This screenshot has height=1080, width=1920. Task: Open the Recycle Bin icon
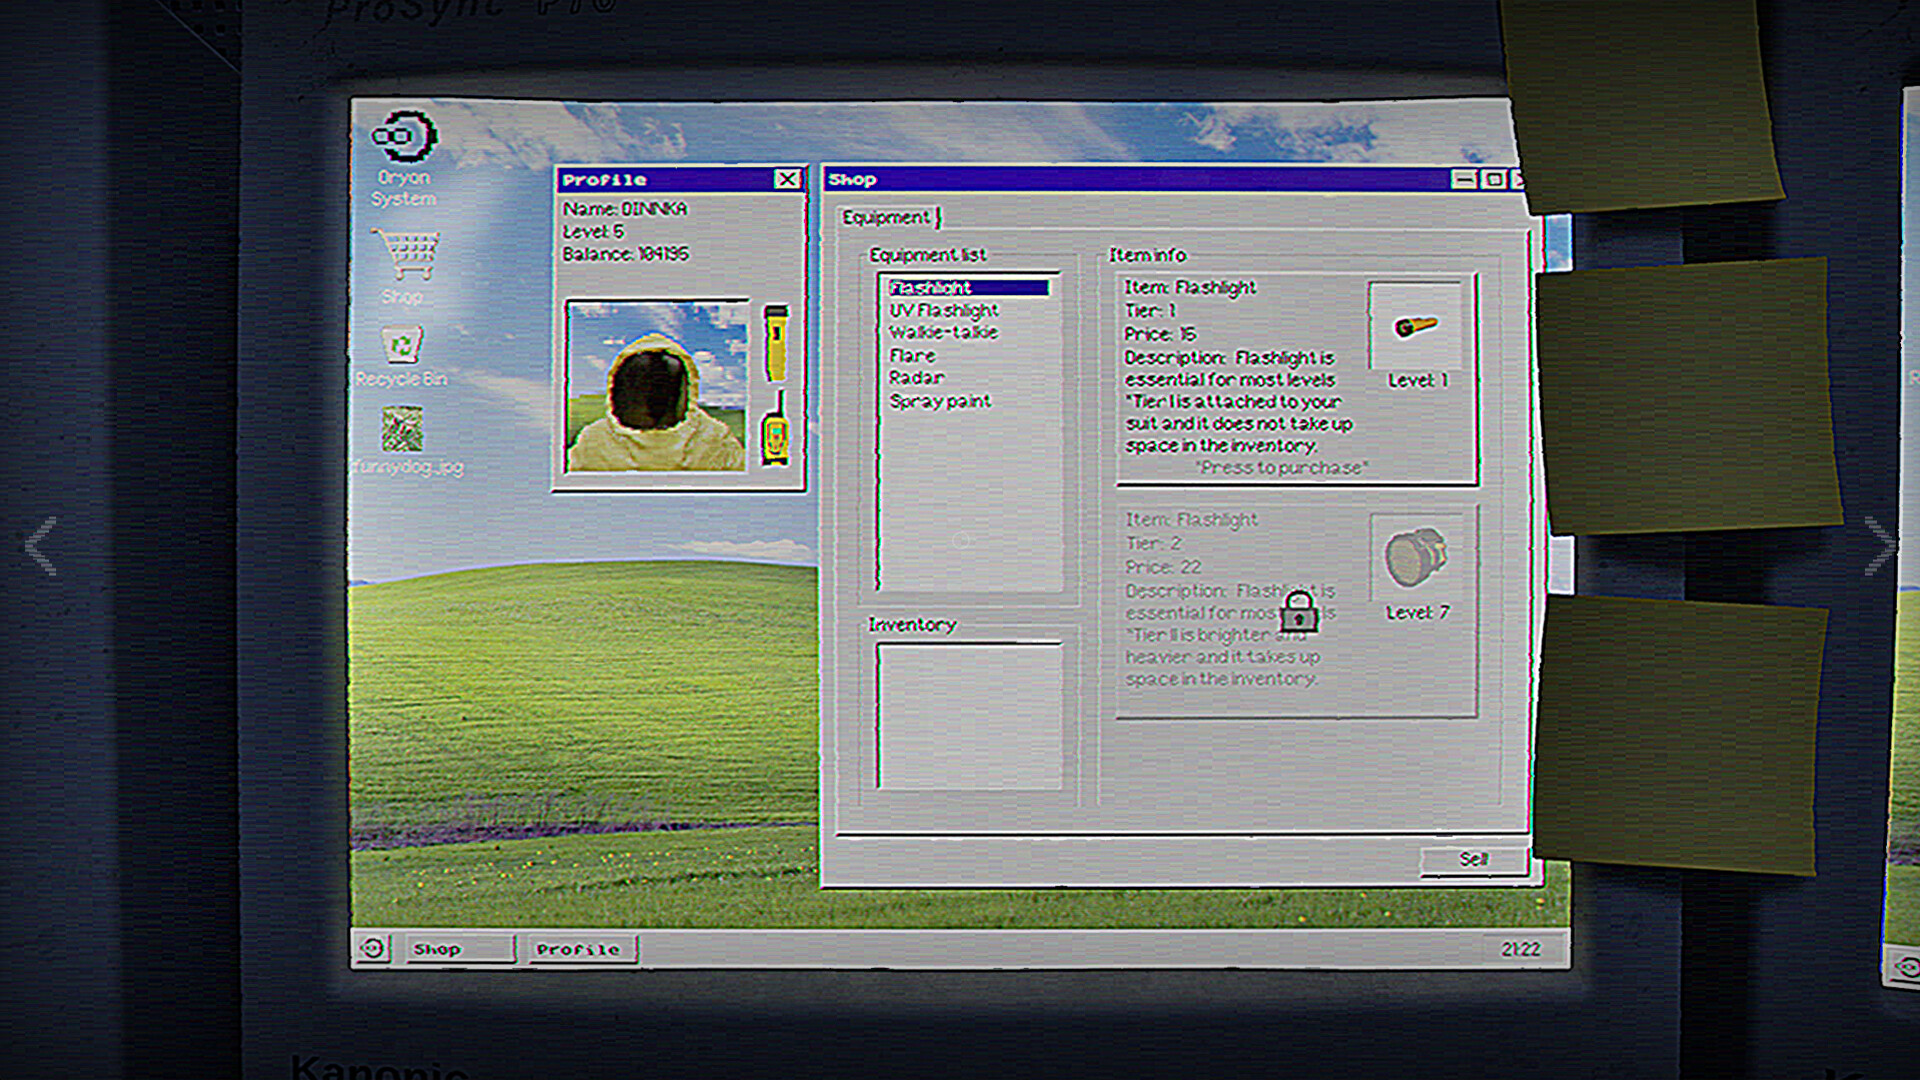point(402,345)
